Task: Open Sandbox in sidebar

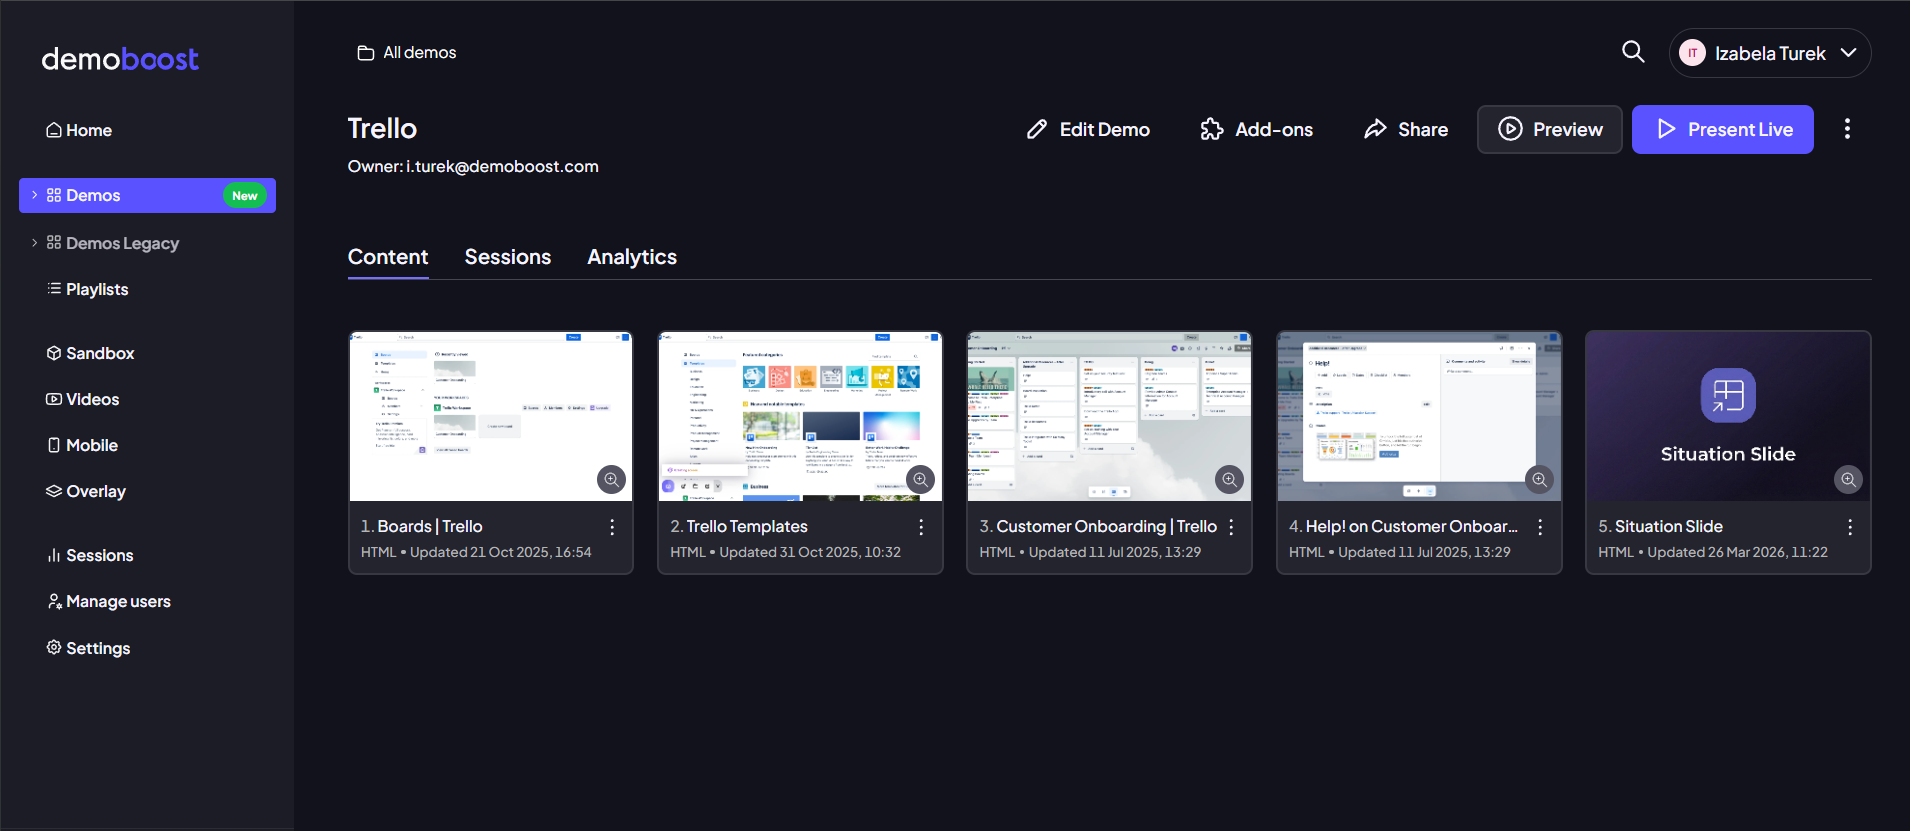Action: 90,353
